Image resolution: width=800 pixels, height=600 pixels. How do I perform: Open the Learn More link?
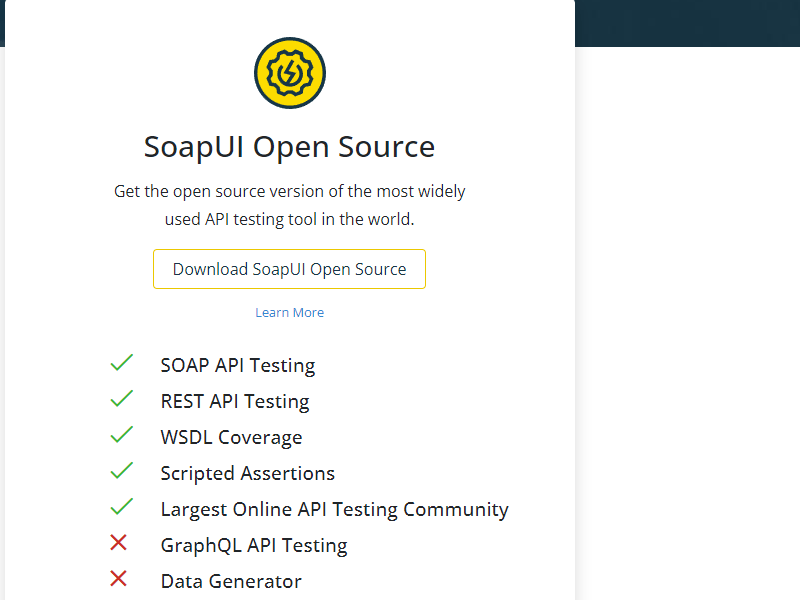[x=289, y=312]
